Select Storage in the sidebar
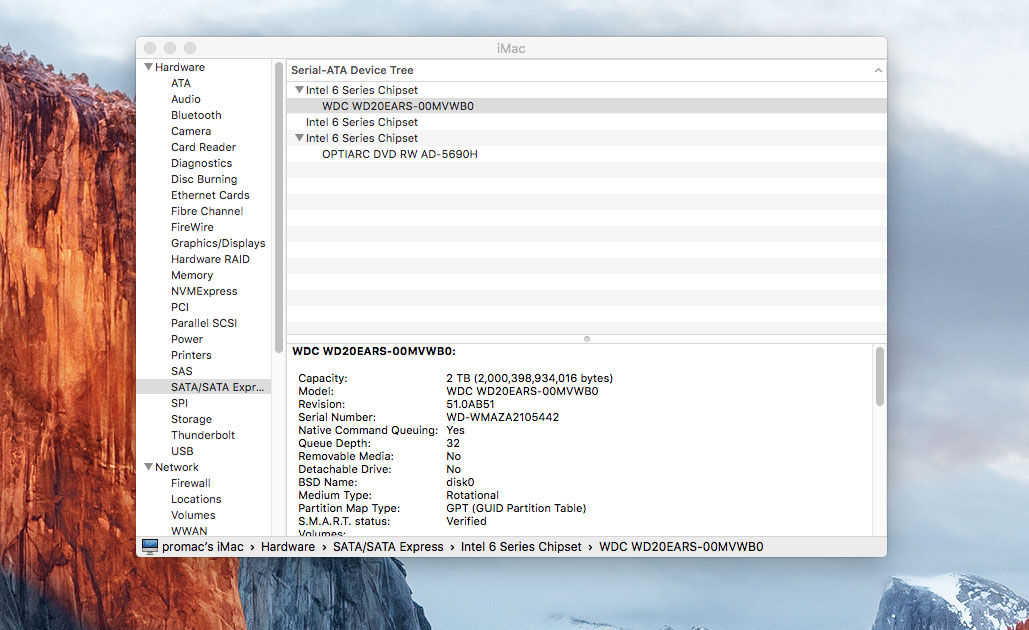Viewport: 1029px width, 630px height. (191, 419)
